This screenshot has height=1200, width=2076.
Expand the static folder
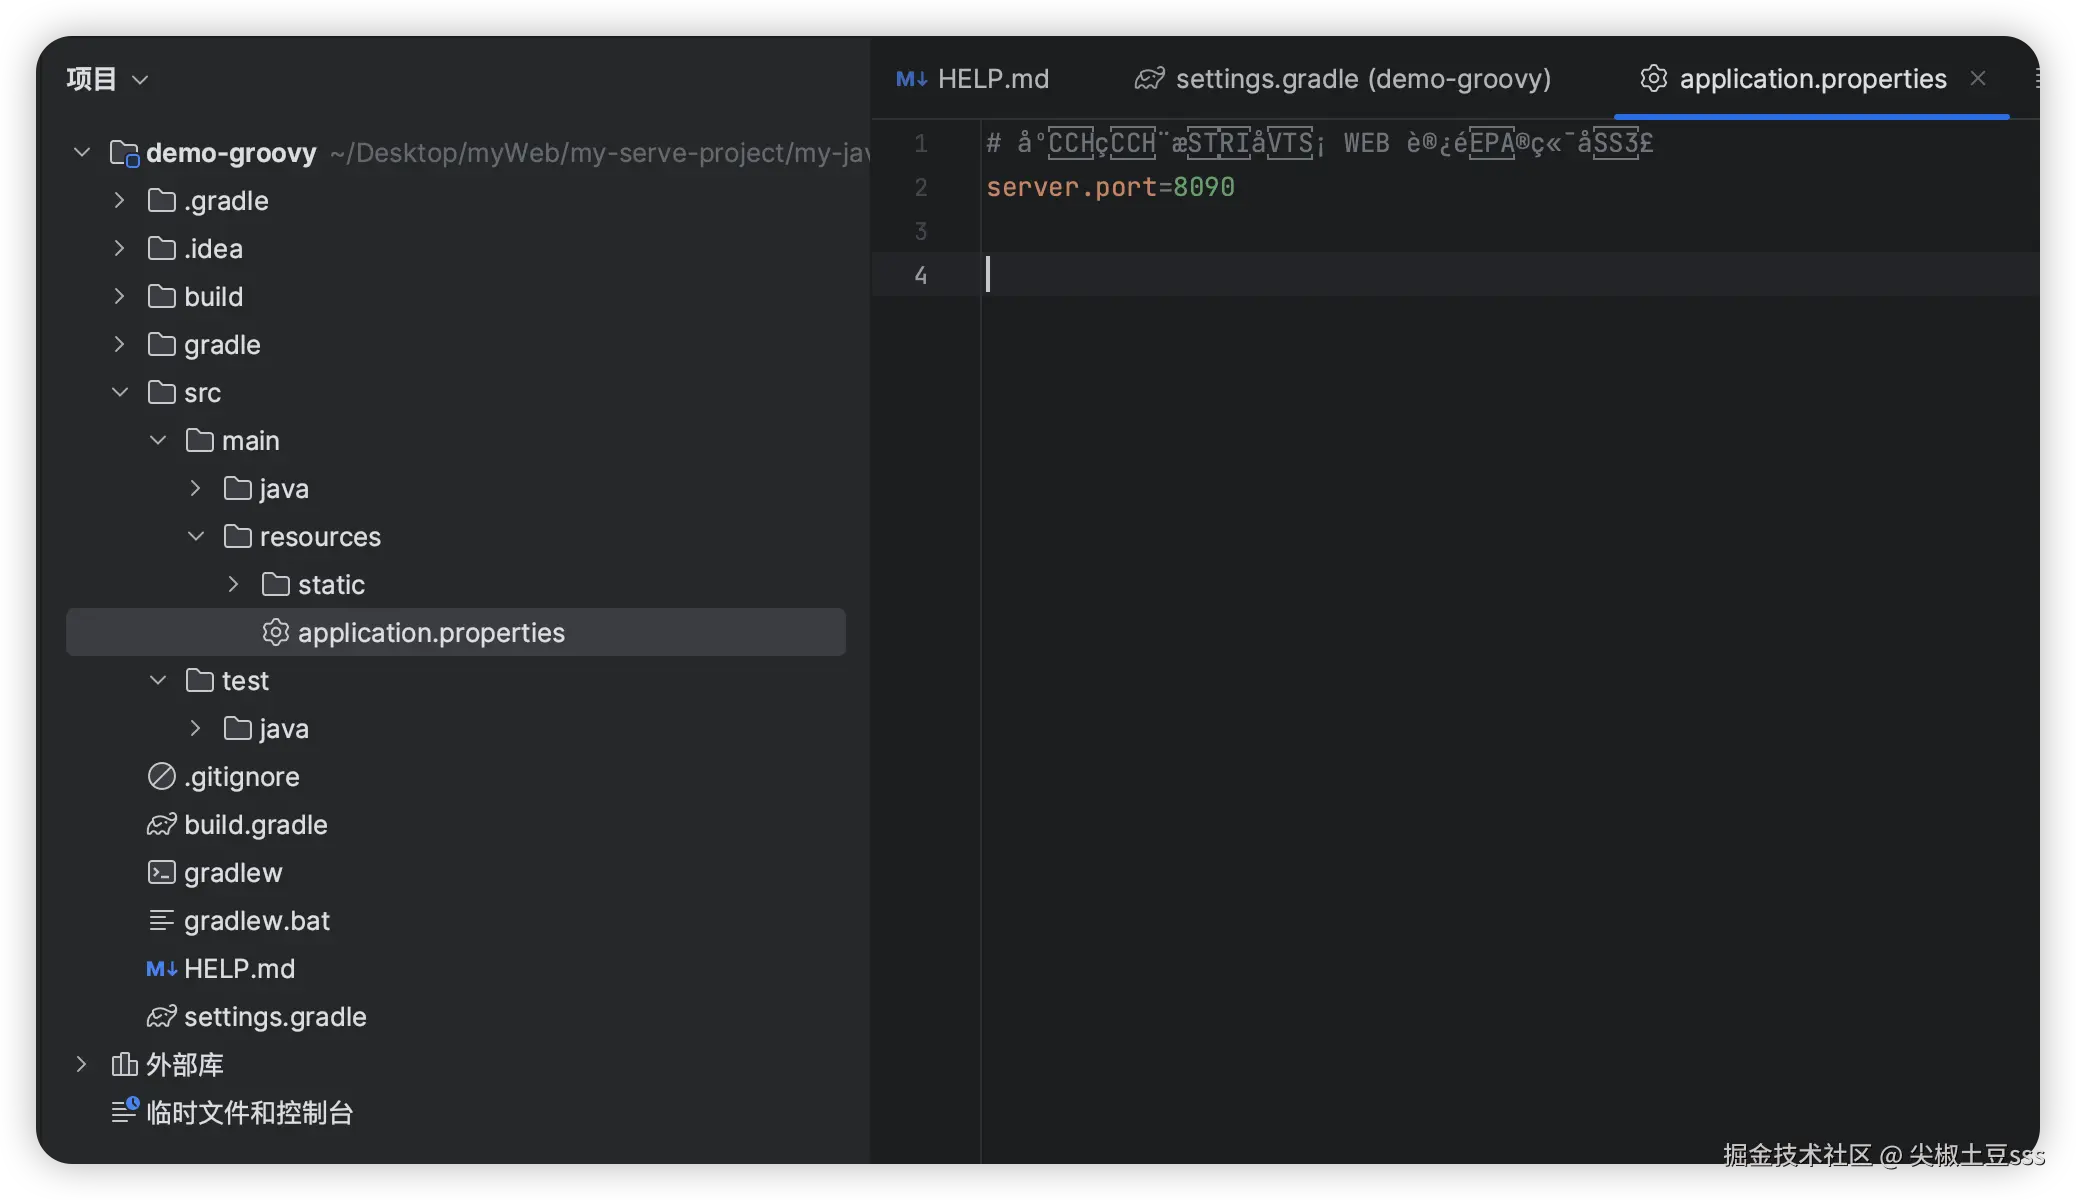234,585
